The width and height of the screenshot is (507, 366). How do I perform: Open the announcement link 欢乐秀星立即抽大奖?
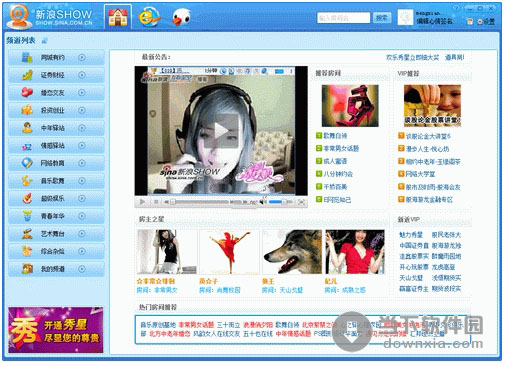pos(412,57)
